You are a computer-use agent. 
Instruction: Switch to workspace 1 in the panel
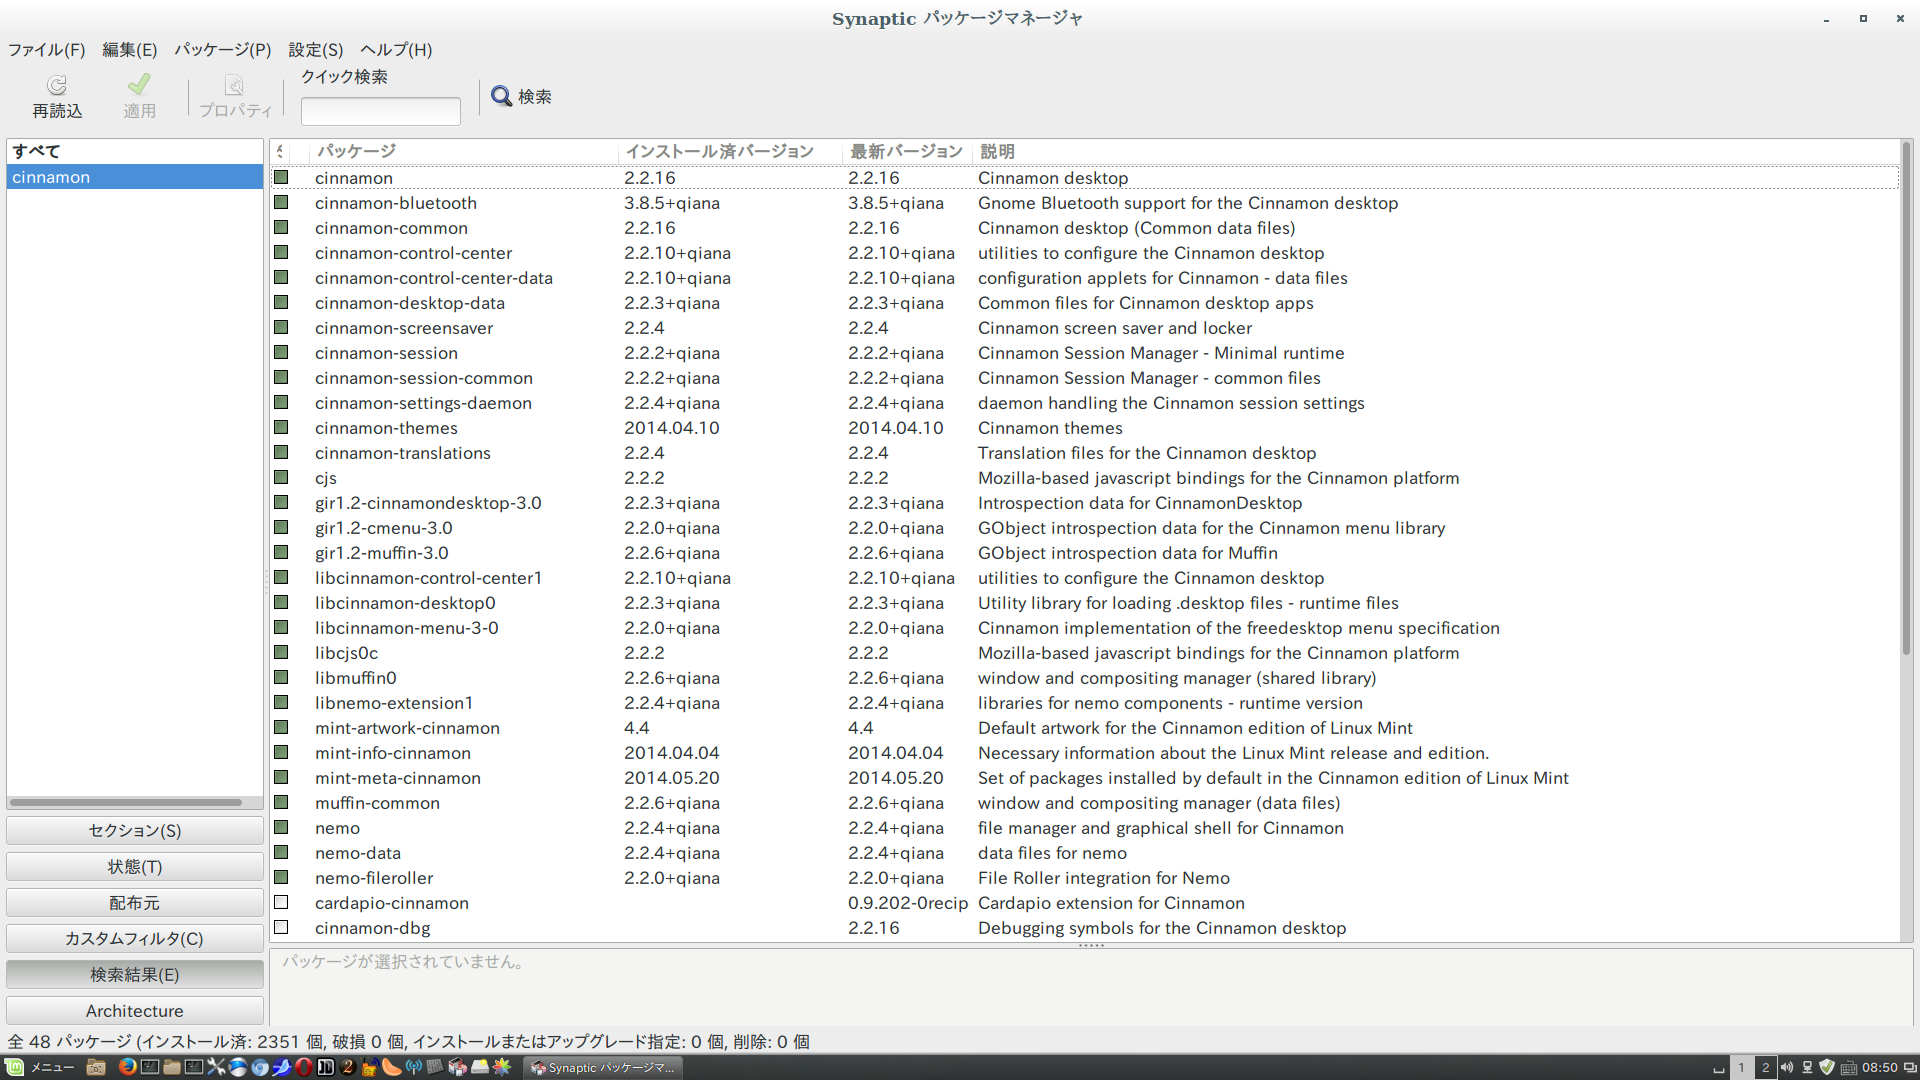(1741, 1068)
